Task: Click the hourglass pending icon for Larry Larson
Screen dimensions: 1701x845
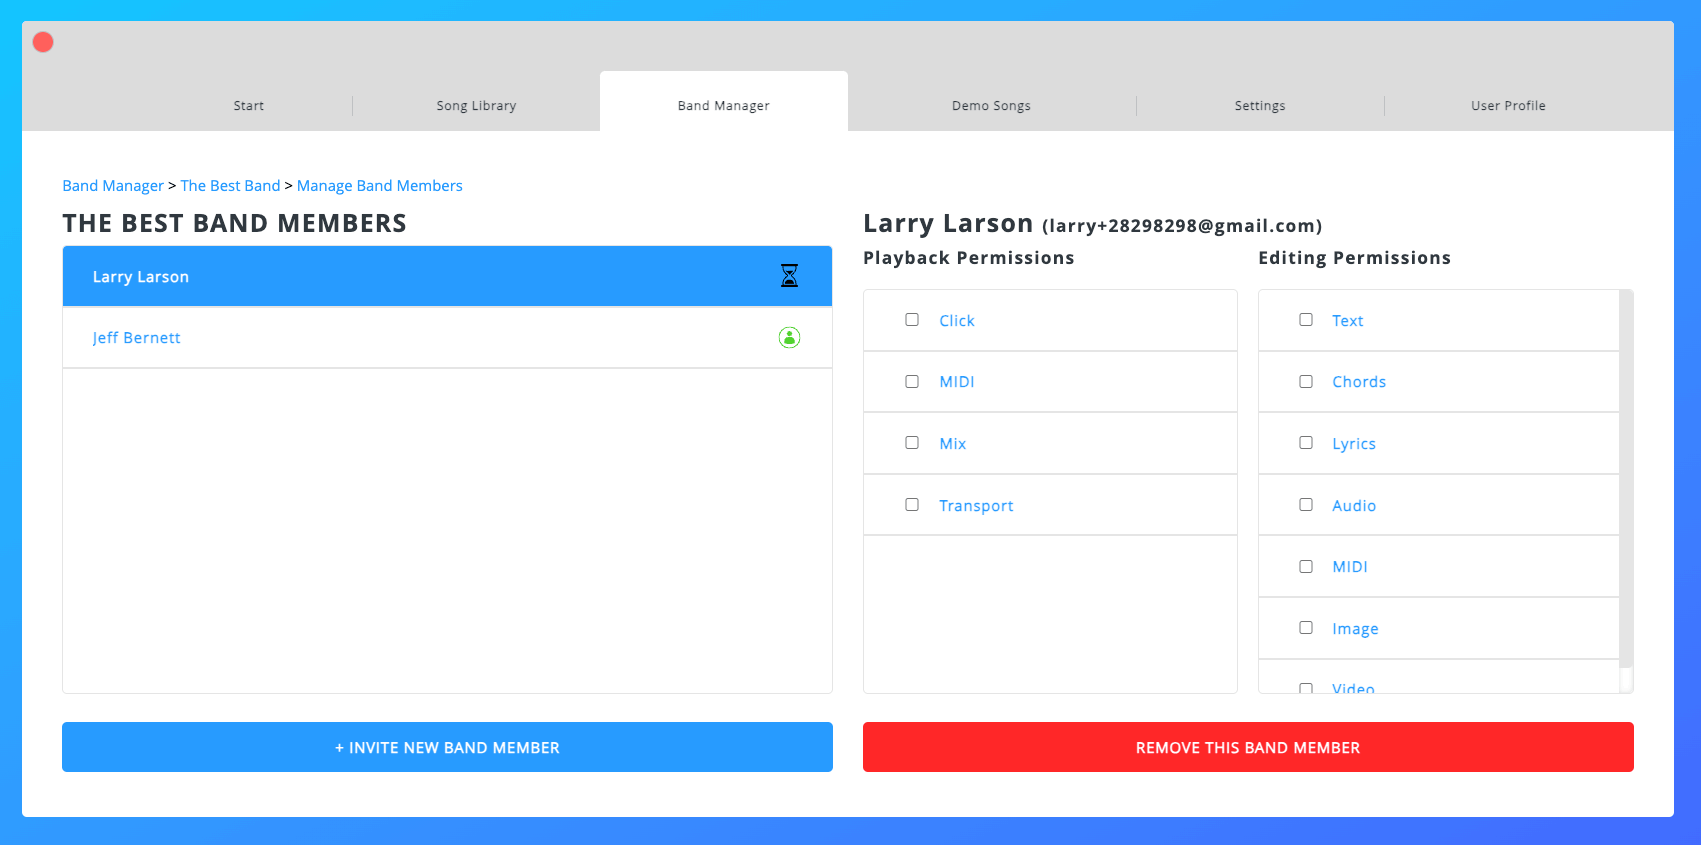Action: [789, 276]
